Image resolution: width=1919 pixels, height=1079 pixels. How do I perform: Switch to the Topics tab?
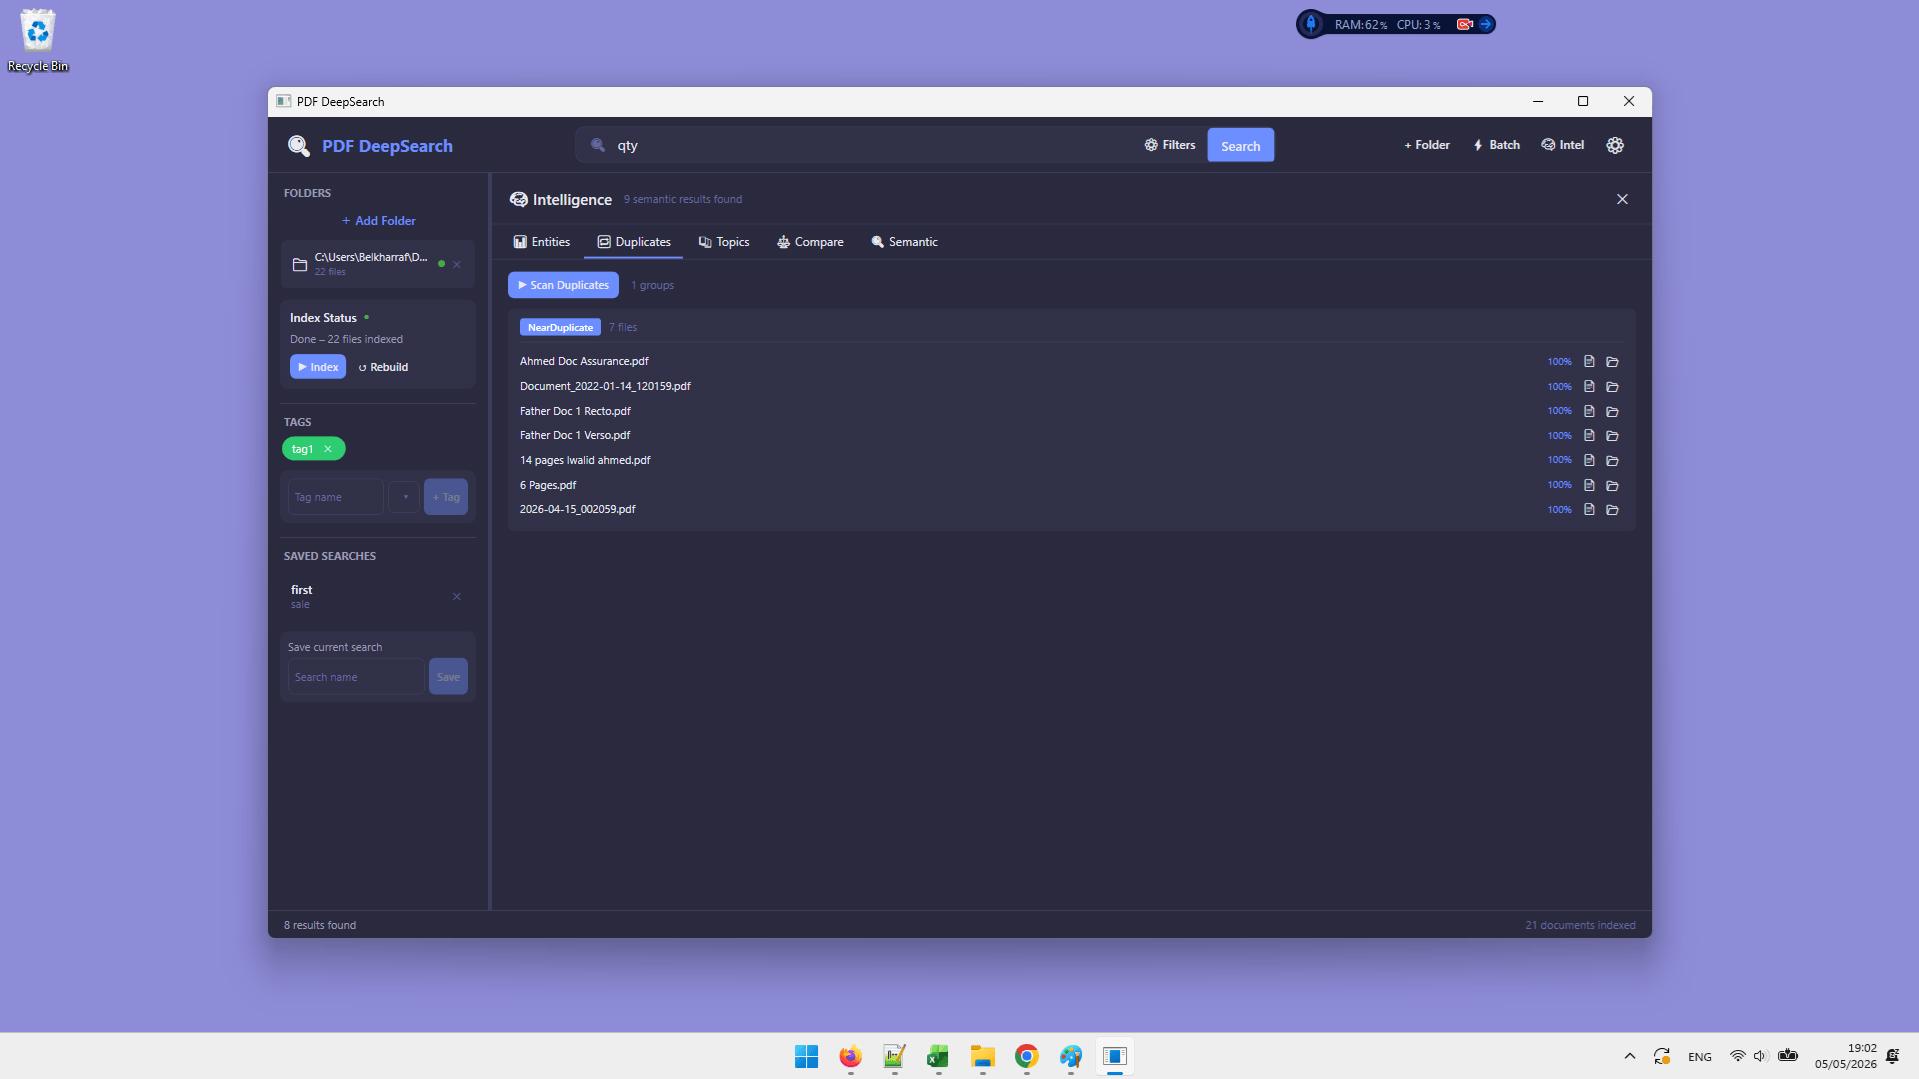click(x=724, y=242)
